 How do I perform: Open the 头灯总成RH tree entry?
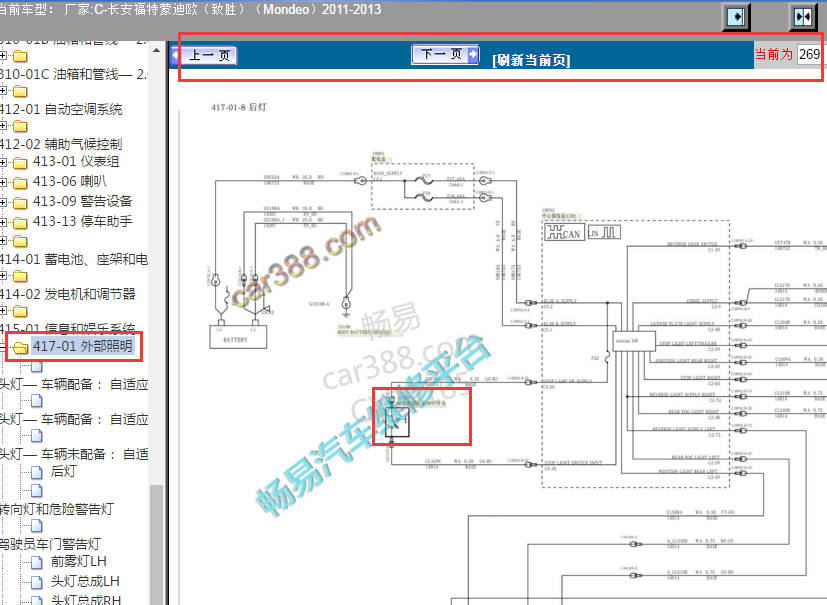click(86, 600)
